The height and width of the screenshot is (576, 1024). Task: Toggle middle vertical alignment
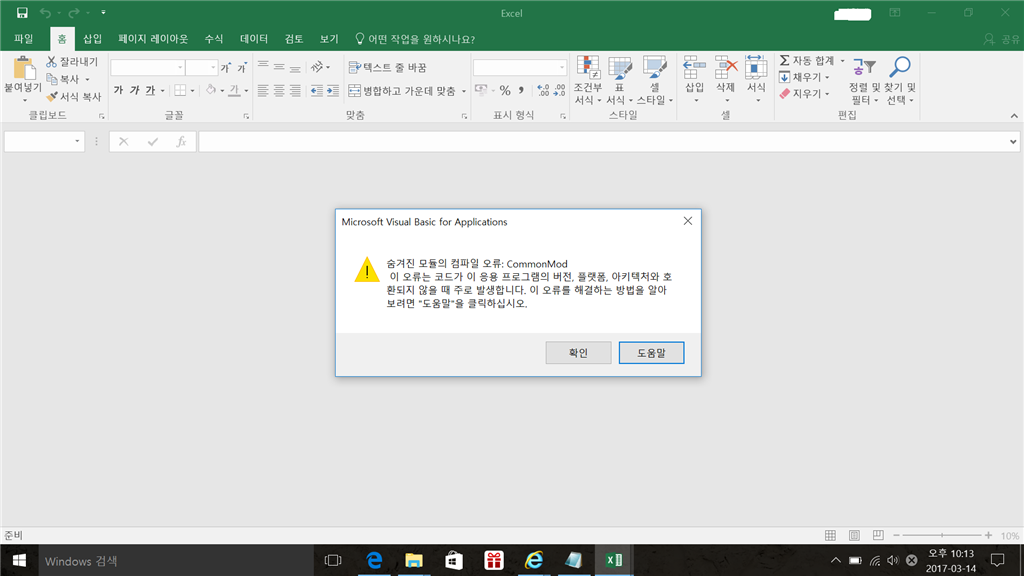pyautogui.click(x=279, y=67)
